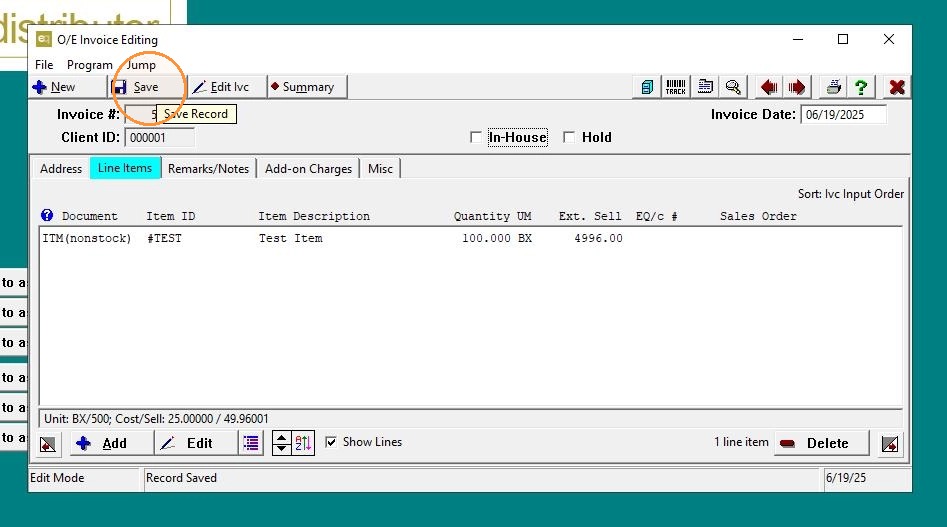The width and height of the screenshot is (947, 527).
Task: Click the Summary button
Action: [307, 87]
